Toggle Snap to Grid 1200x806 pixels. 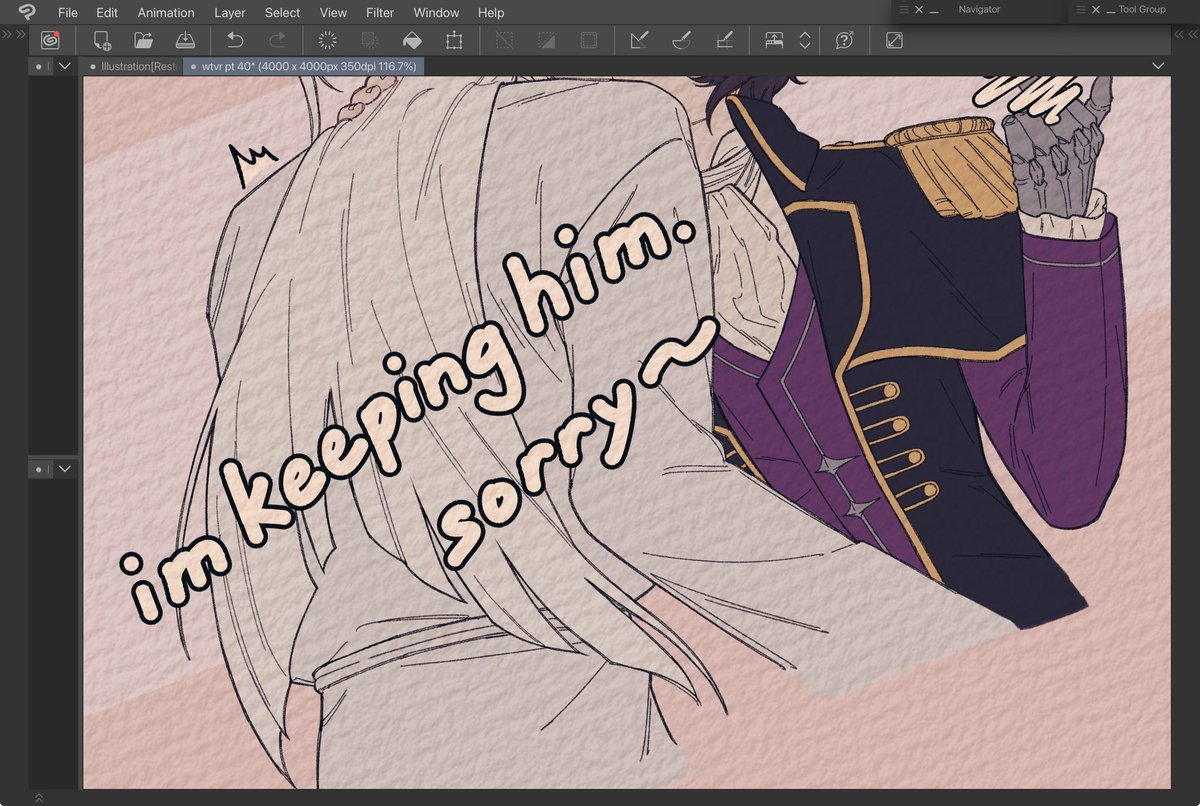pos(724,41)
